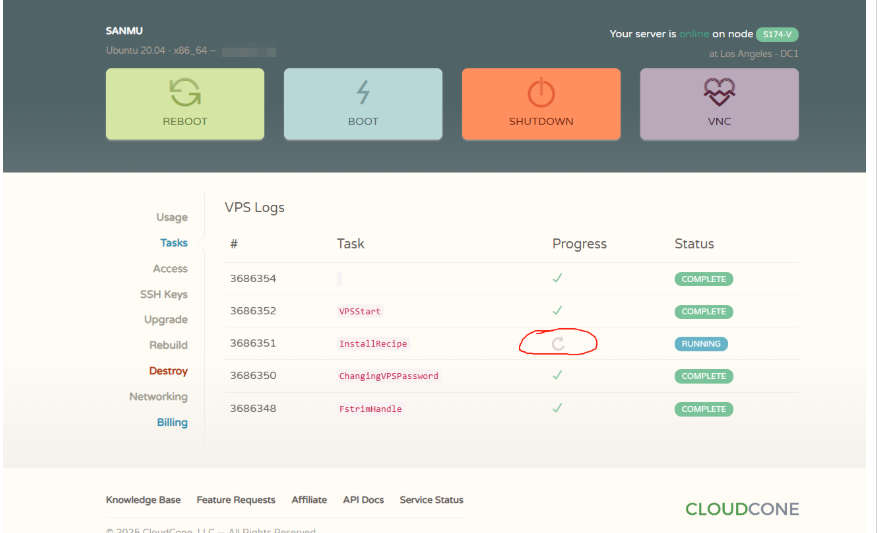
Task: Click task number 3686354
Action: (253, 278)
